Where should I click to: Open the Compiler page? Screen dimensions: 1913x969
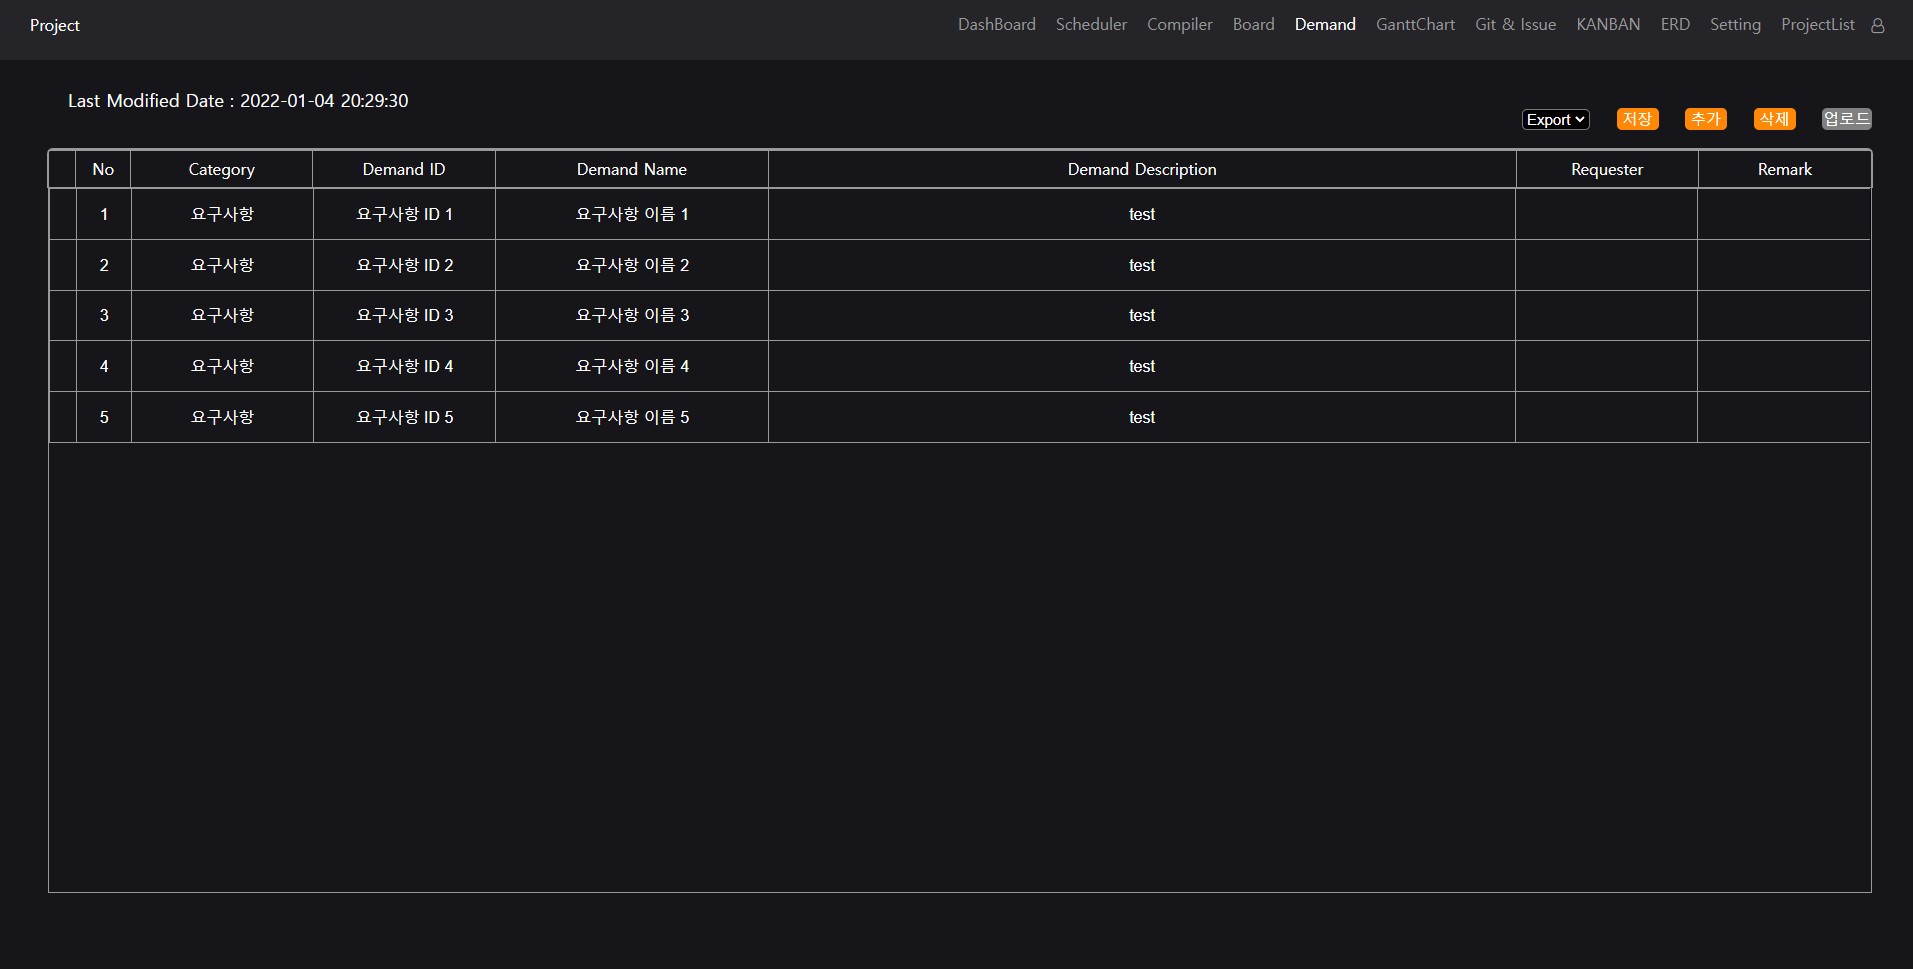[1179, 24]
